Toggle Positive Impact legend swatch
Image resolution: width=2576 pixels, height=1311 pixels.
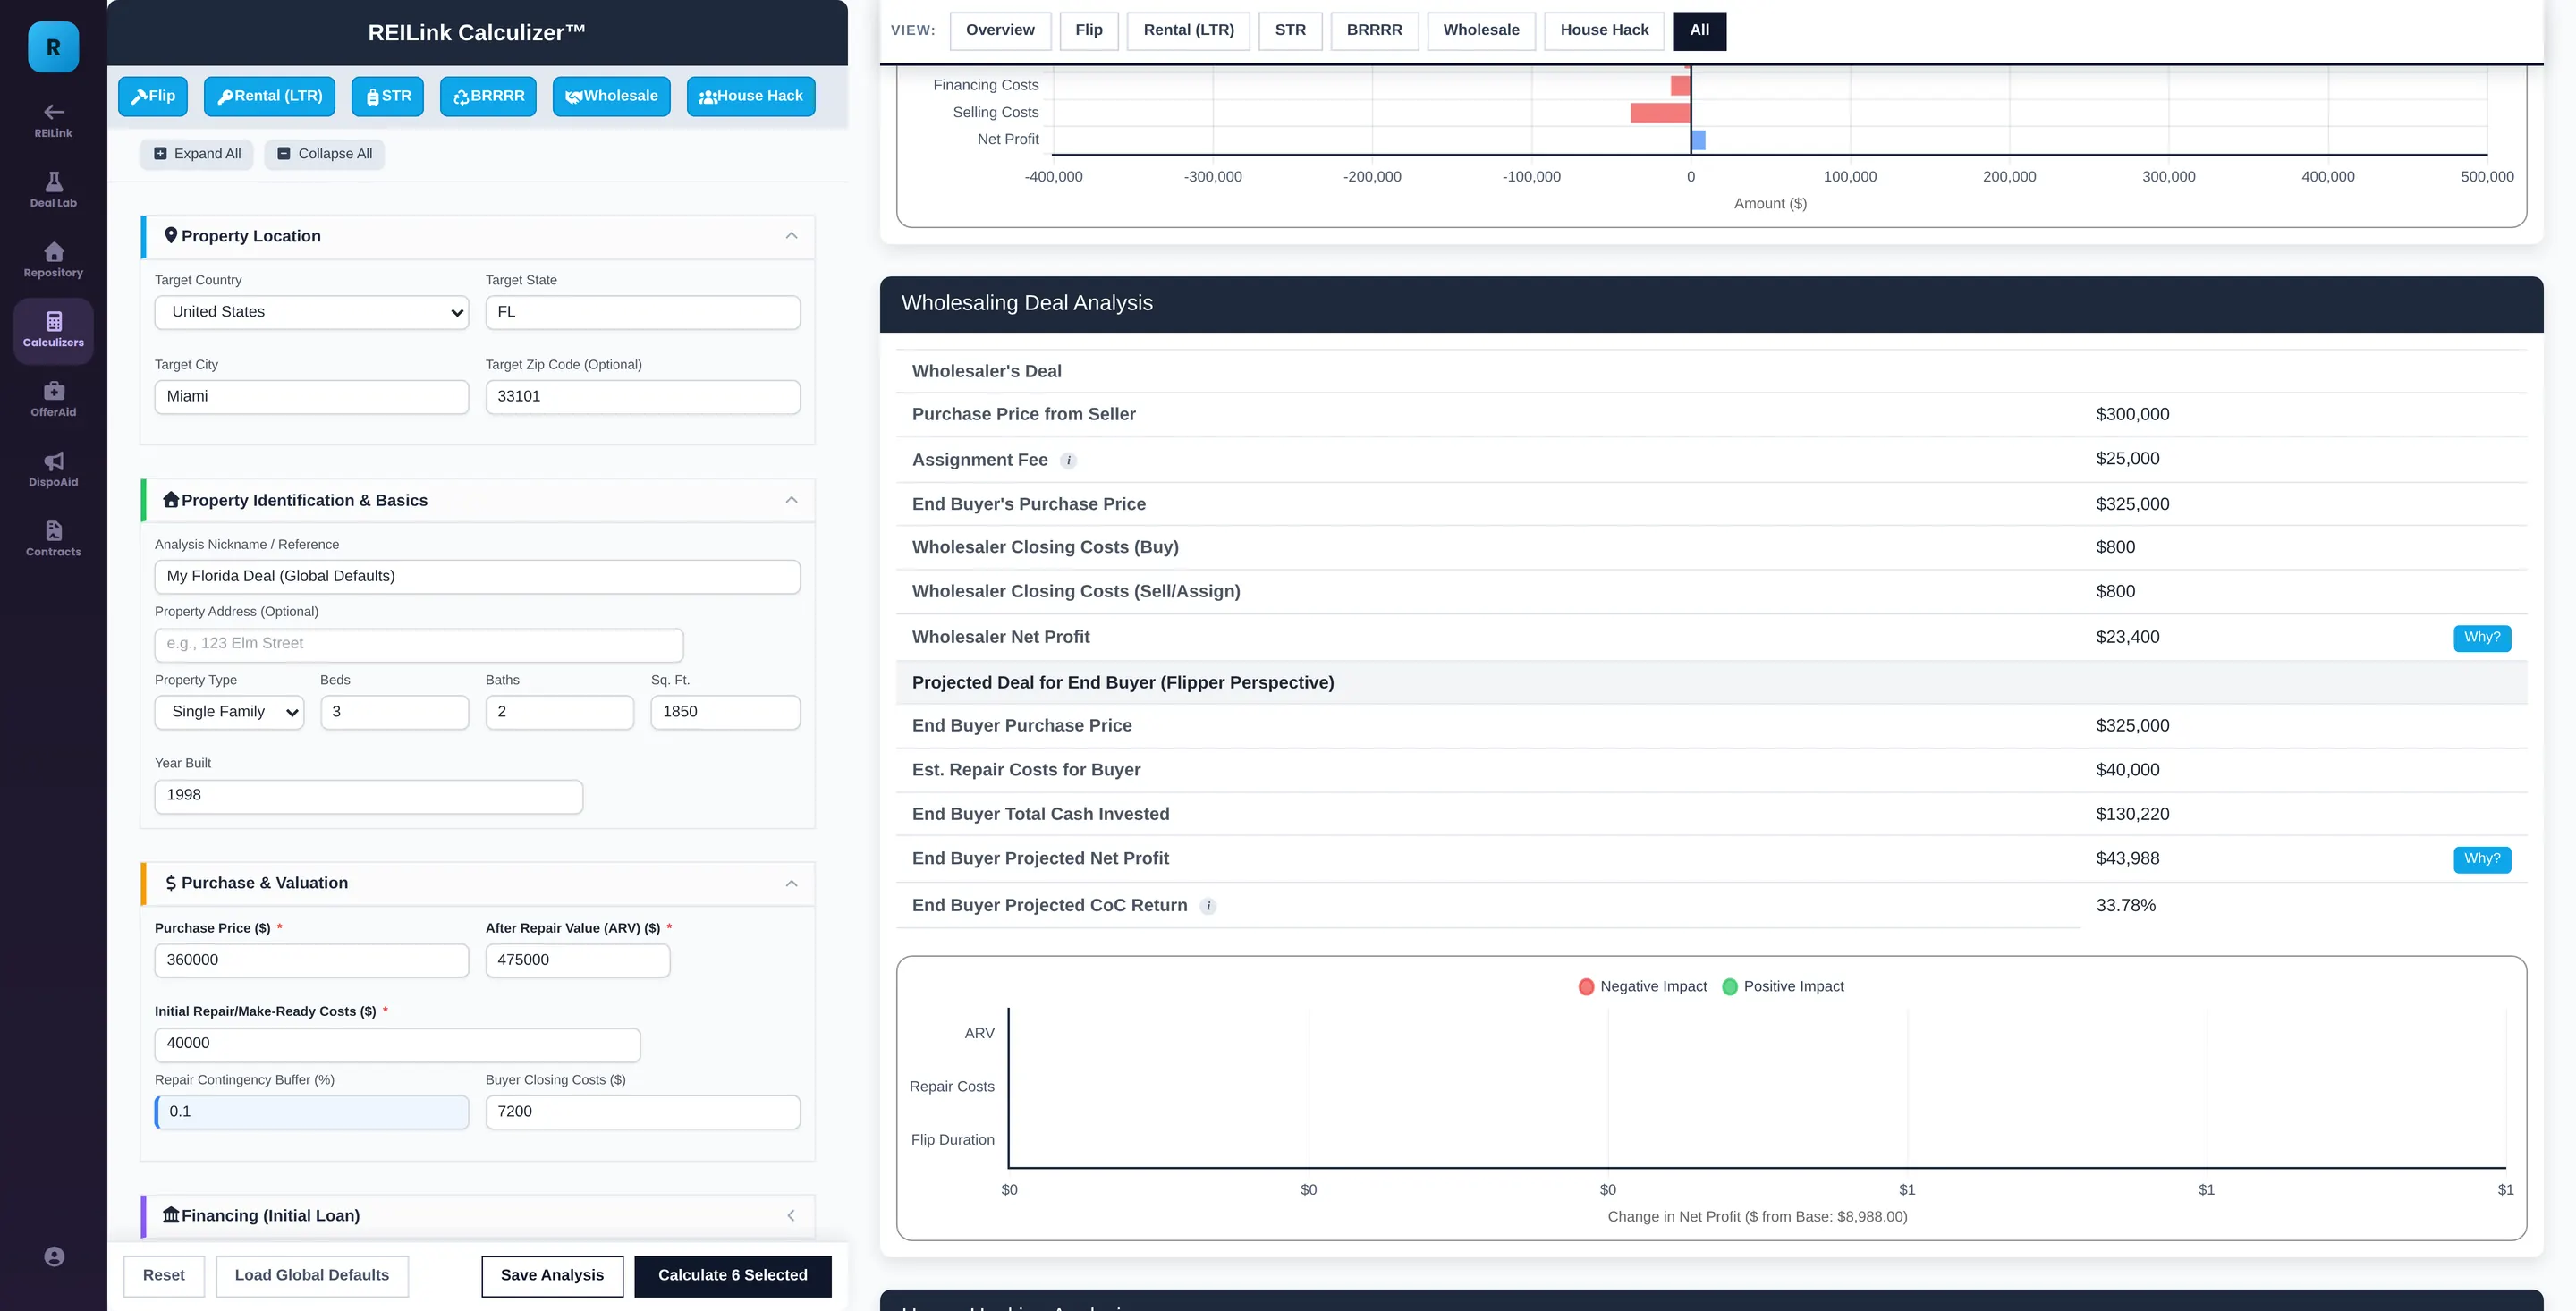click(1730, 987)
